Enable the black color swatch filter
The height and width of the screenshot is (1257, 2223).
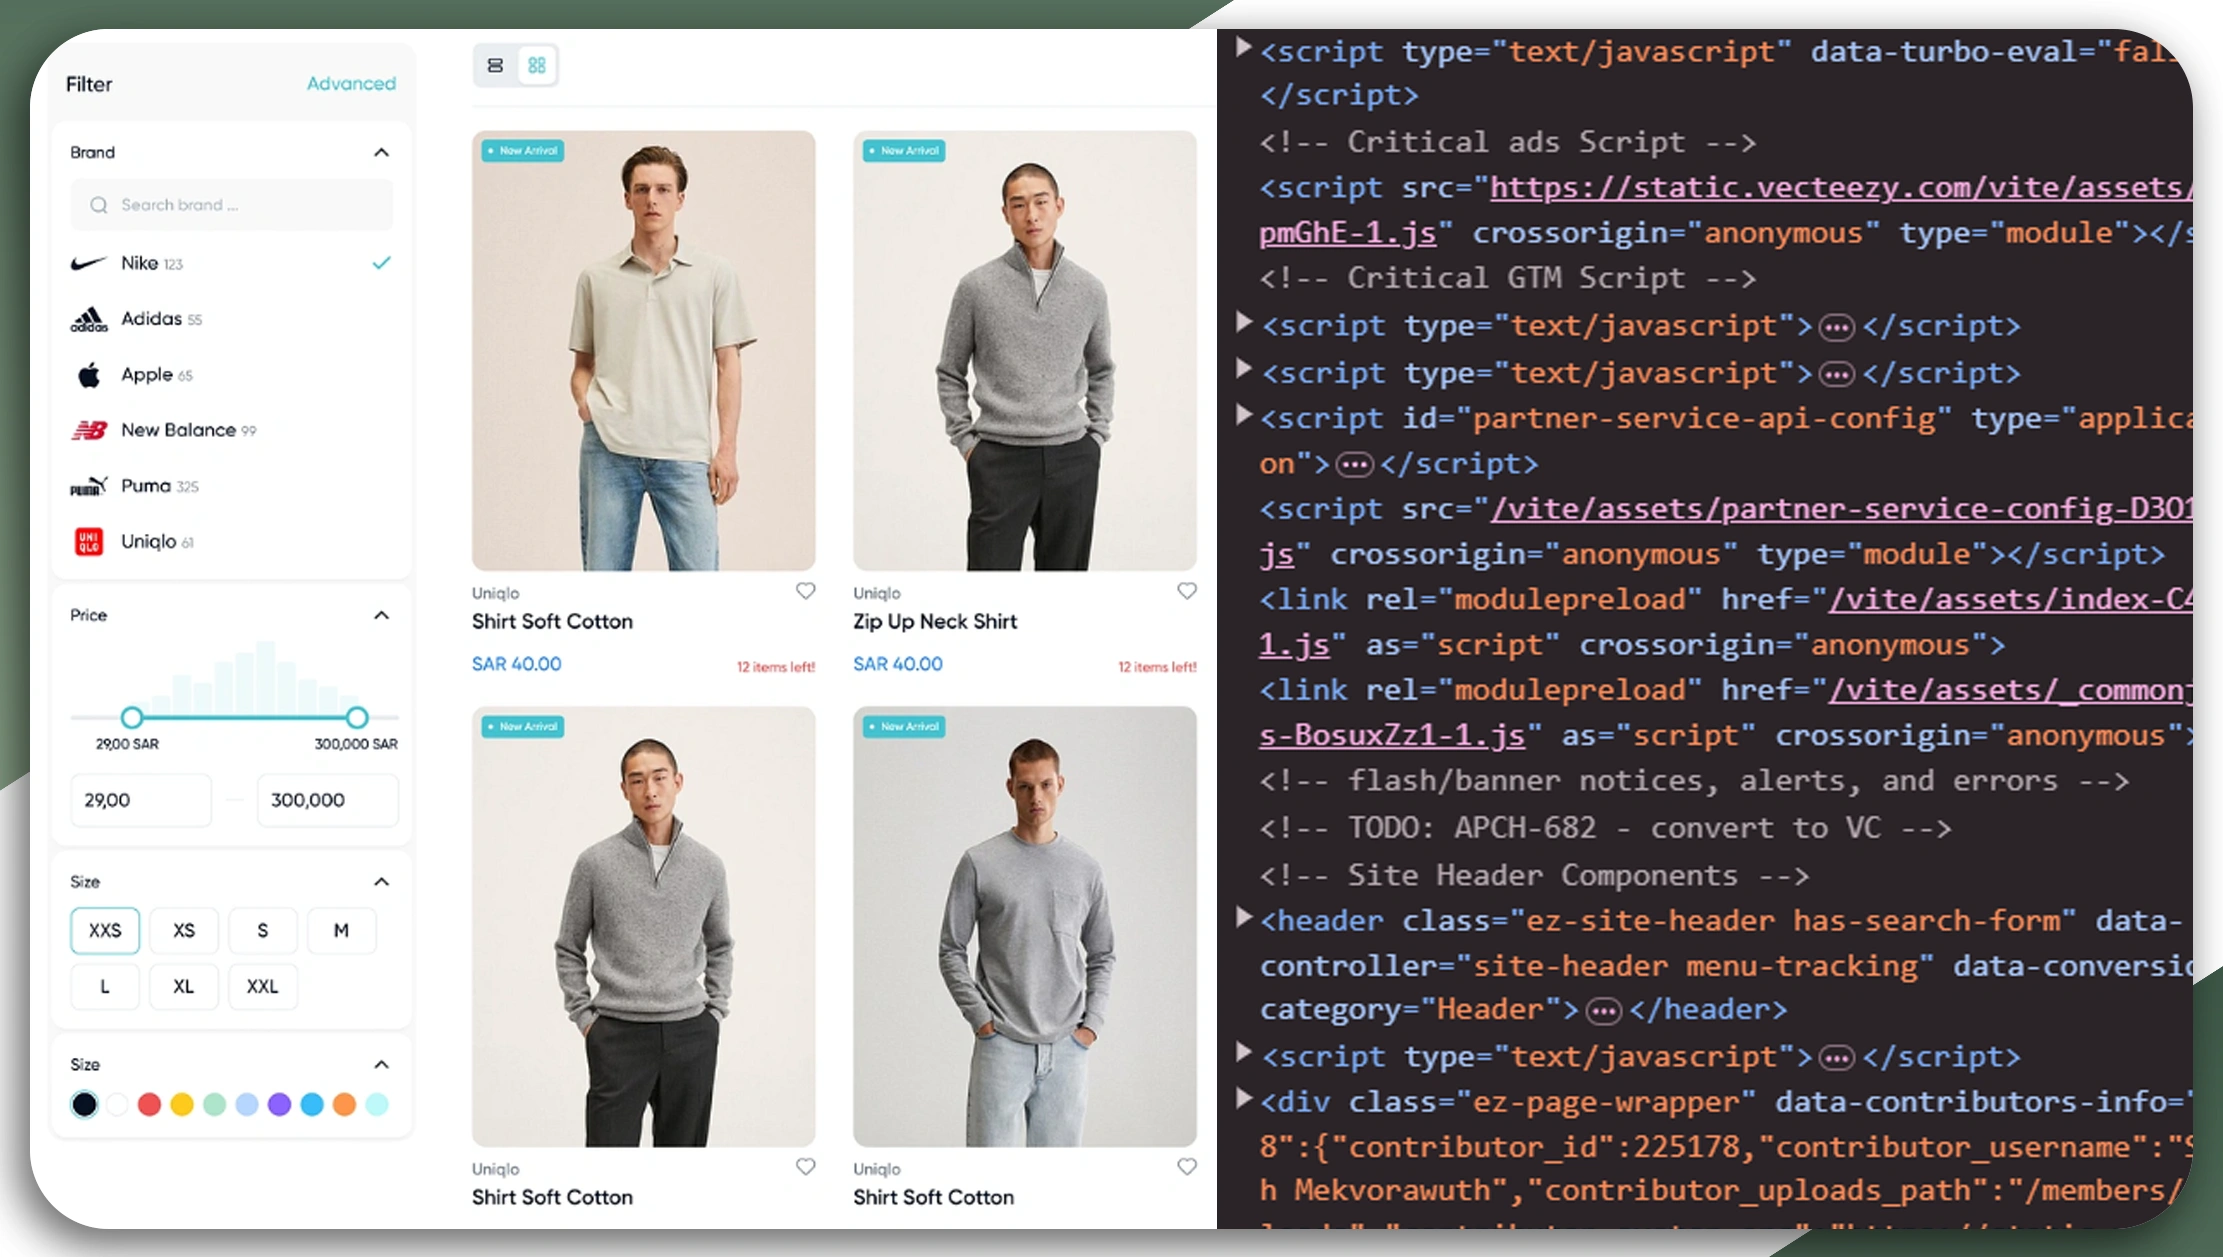84,1104
